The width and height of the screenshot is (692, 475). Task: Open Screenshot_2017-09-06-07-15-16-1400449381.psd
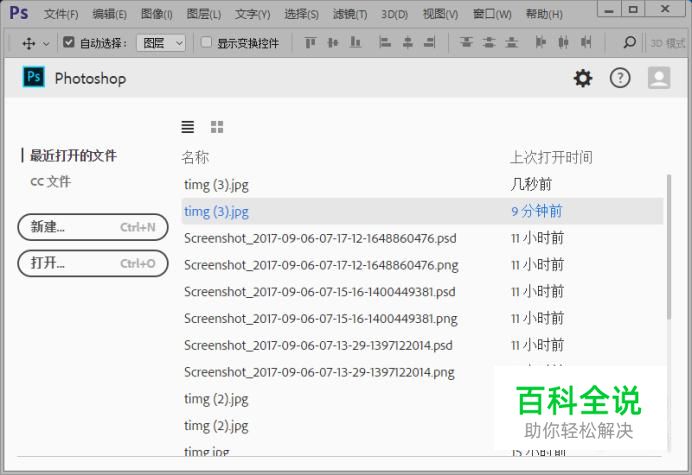(x=422, y=291)
